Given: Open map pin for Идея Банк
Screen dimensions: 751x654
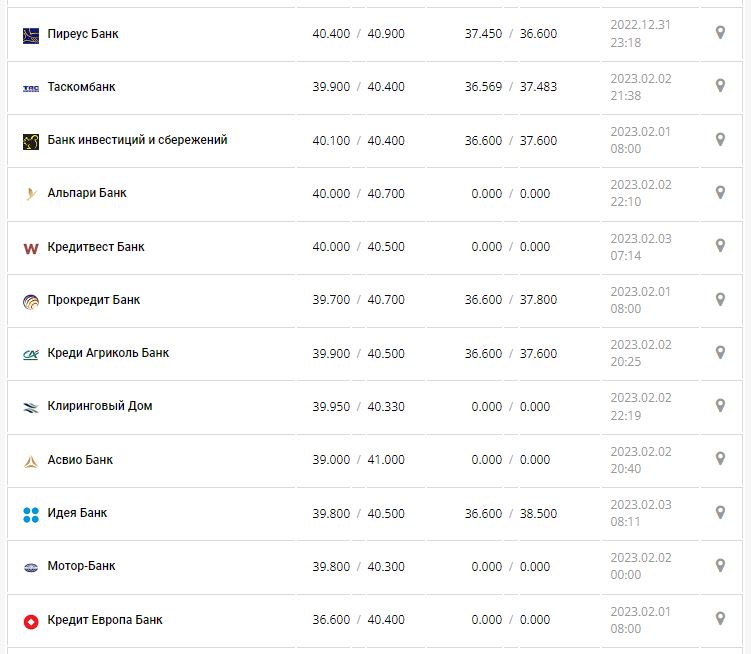Looking at the screenshot, I should click(720, 512).
